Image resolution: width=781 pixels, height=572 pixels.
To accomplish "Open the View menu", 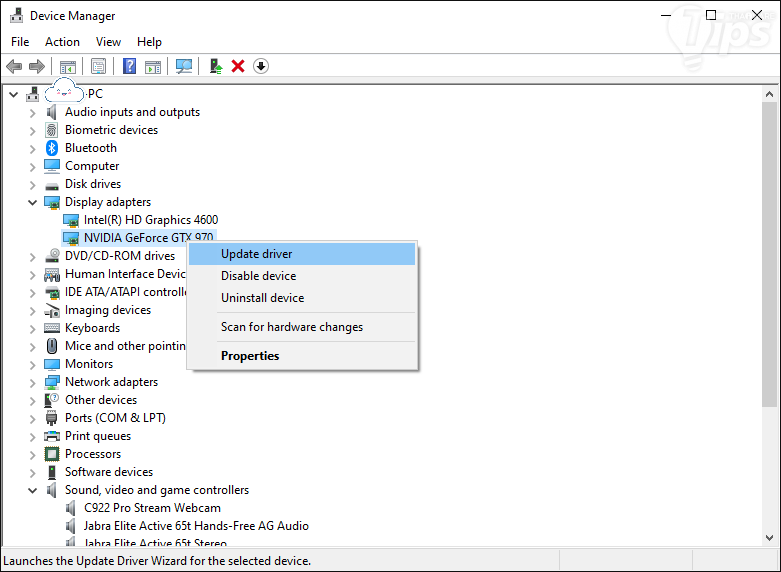I will (x=108, y=42).
